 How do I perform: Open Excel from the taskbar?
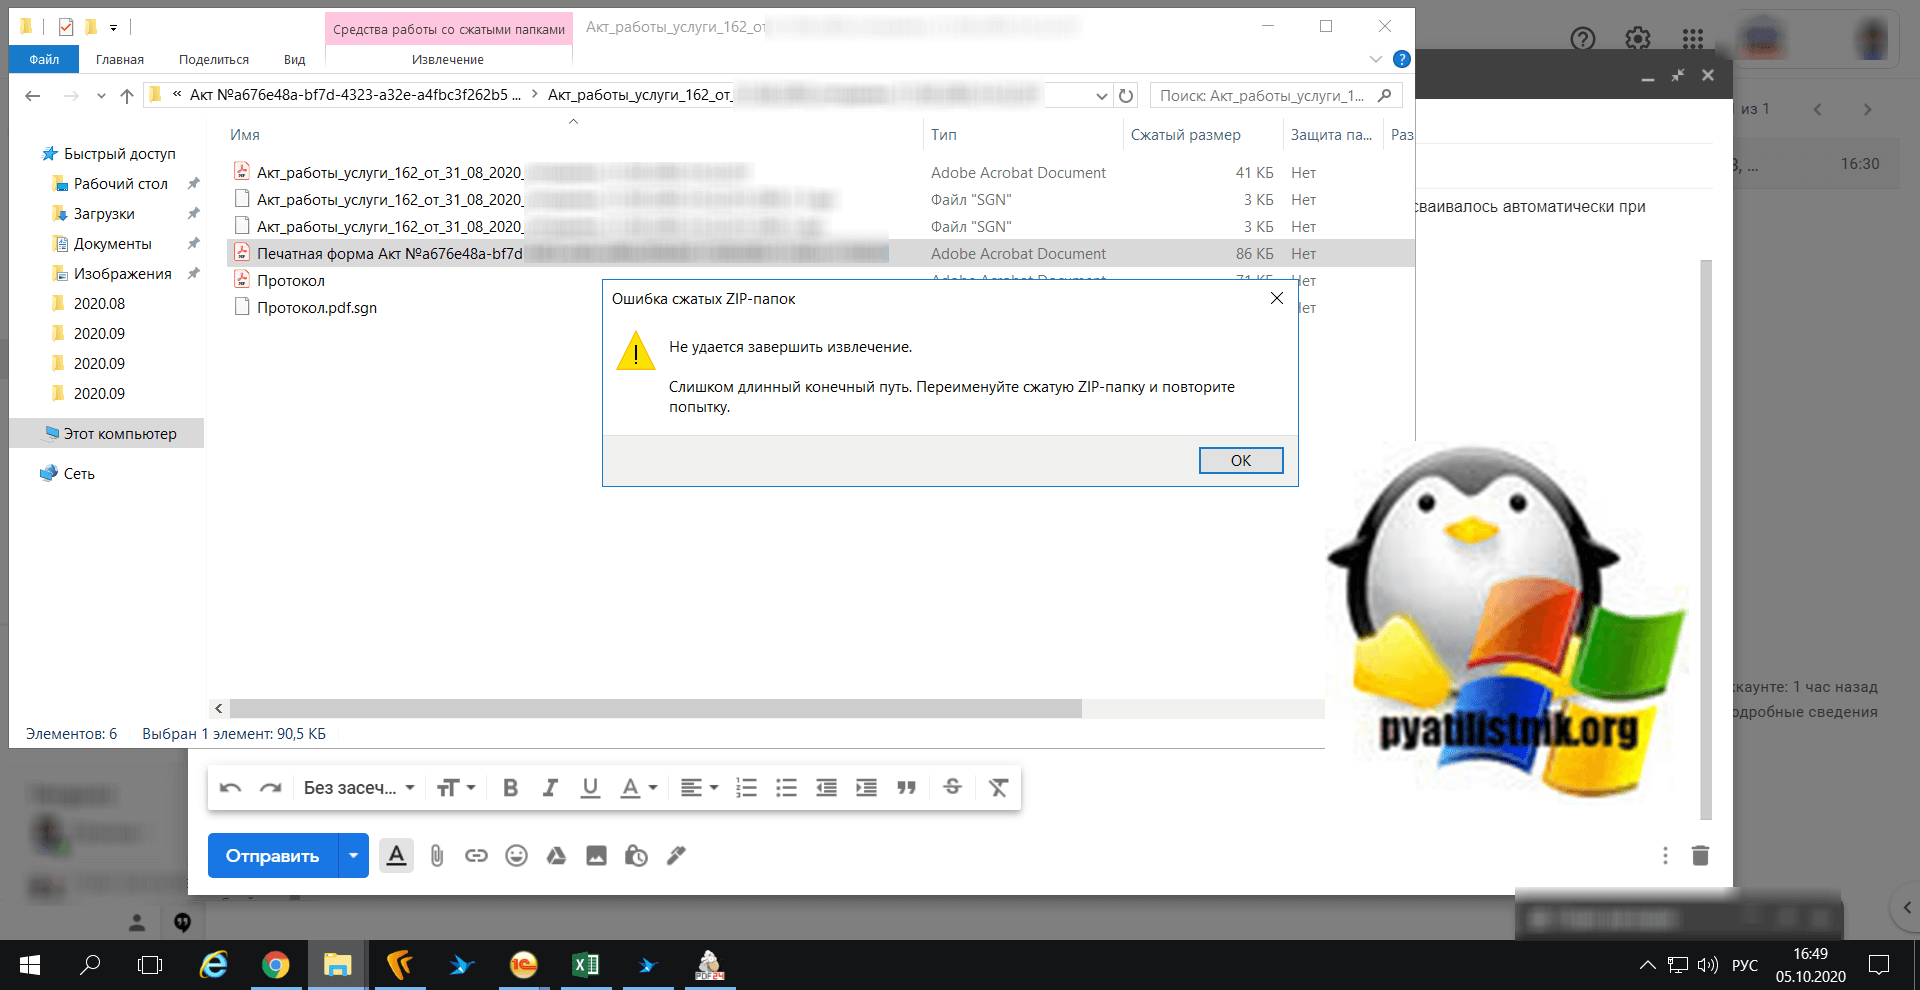(x=585, y=965)
